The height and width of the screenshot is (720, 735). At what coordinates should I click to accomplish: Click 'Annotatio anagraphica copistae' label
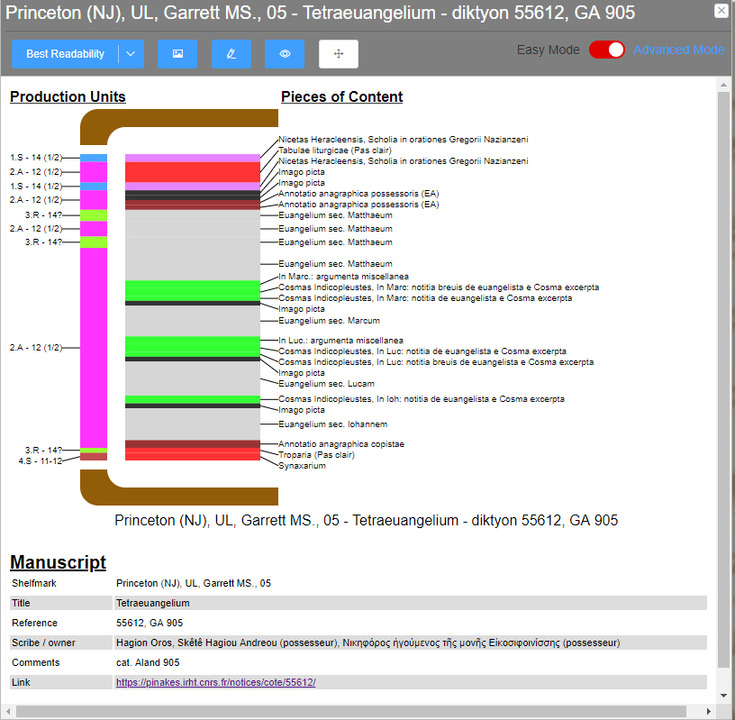pyautogui.click(x=341, y=444)
